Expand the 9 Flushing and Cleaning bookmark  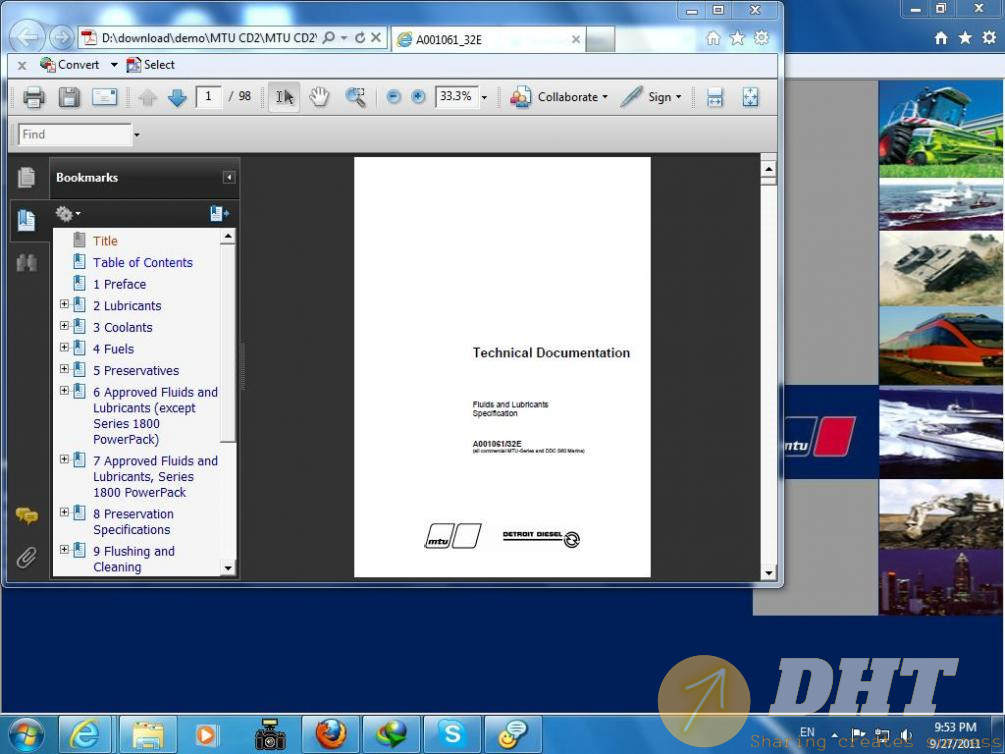pyautogui.click(x=64, y=549)
